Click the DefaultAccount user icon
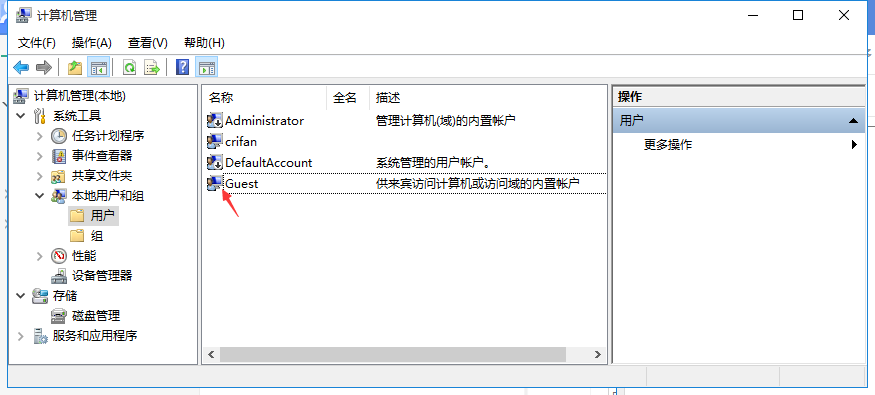 coord(215,163)
